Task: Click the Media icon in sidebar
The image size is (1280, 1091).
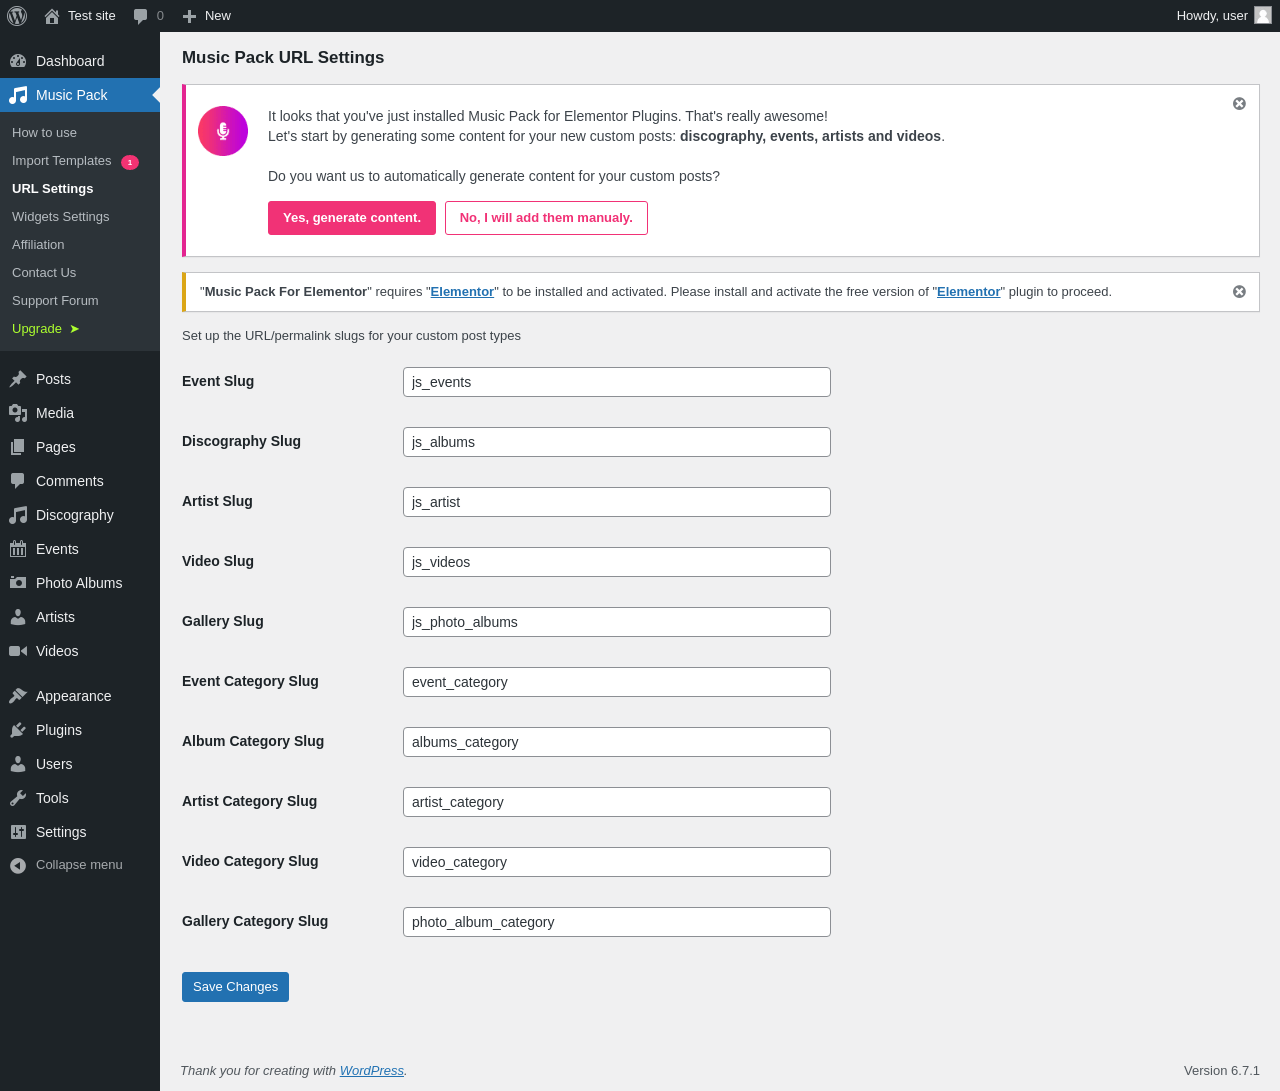Action: (x=18, y=413)
